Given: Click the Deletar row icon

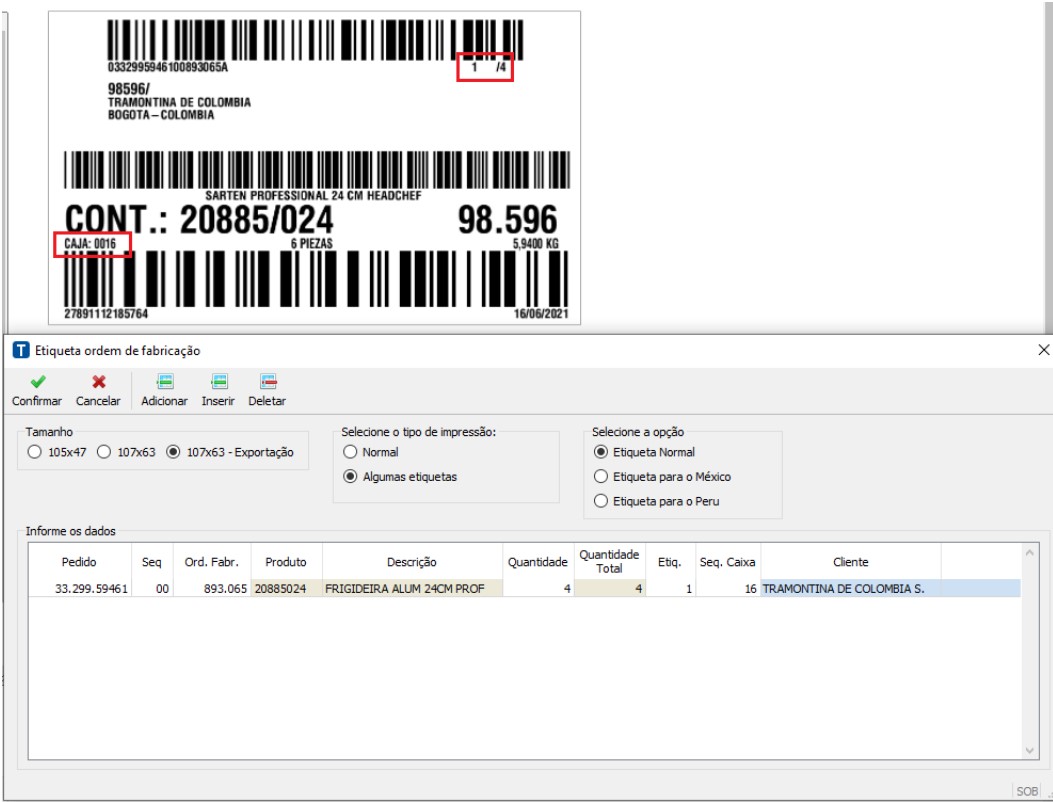Looking at the screenshot, I should click(267, 381).
